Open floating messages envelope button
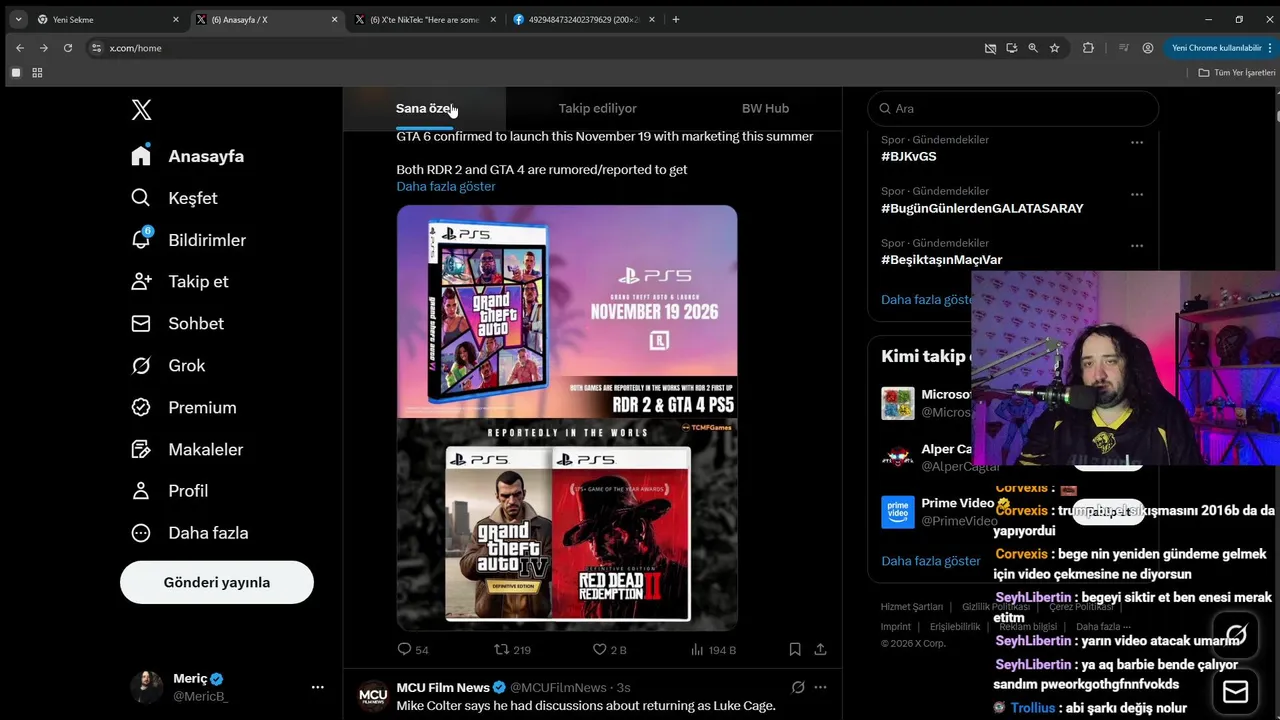This screenshot has width=1280, height=720. tap(1236, 692)
